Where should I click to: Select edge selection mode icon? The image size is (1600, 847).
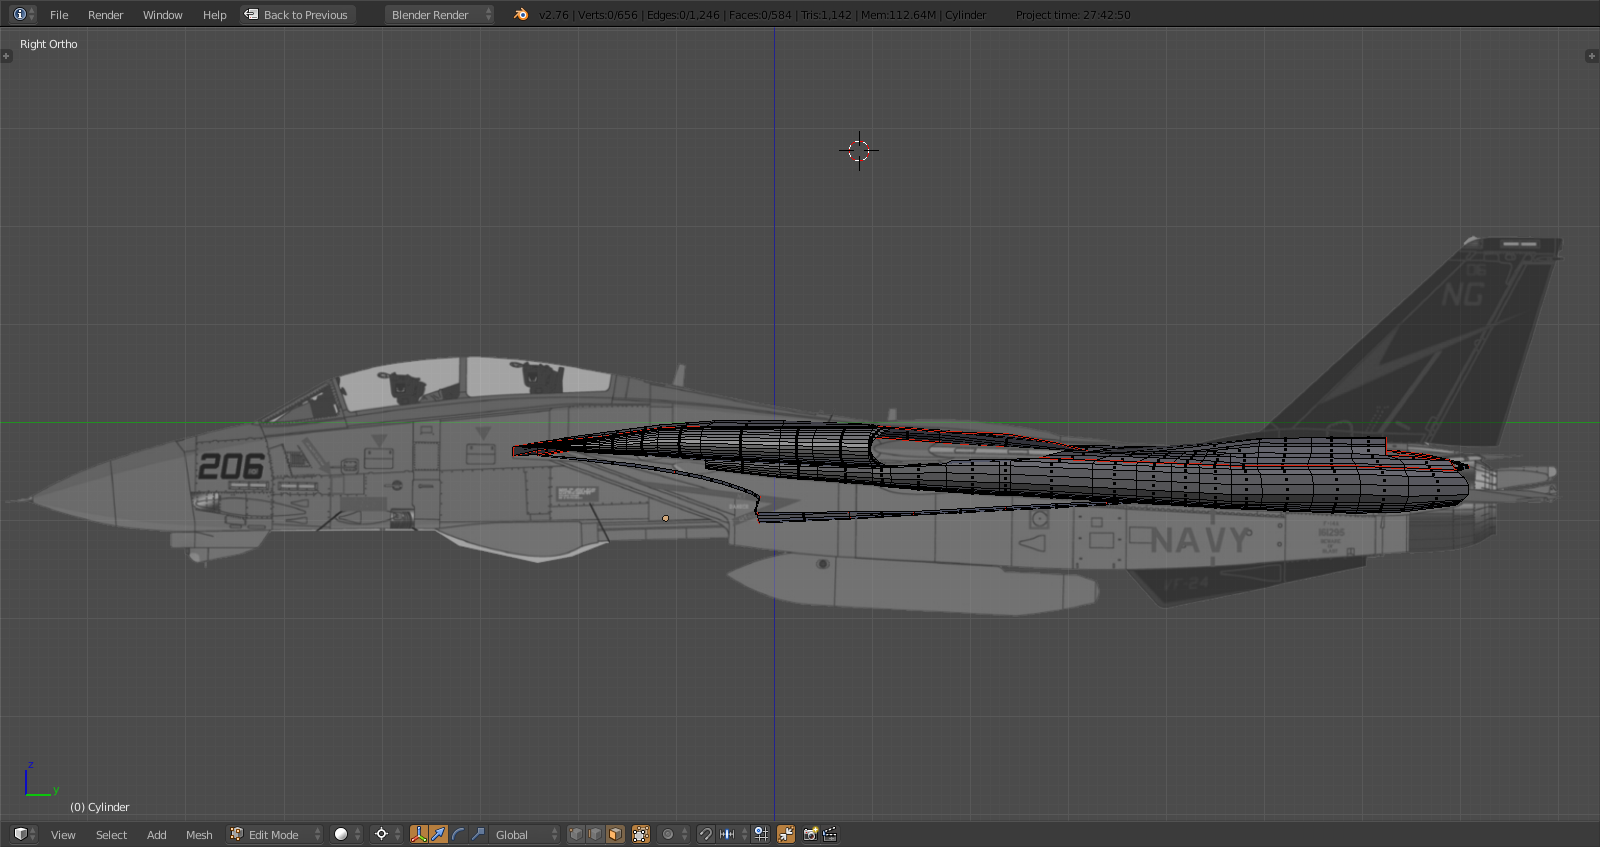[596, 834]
